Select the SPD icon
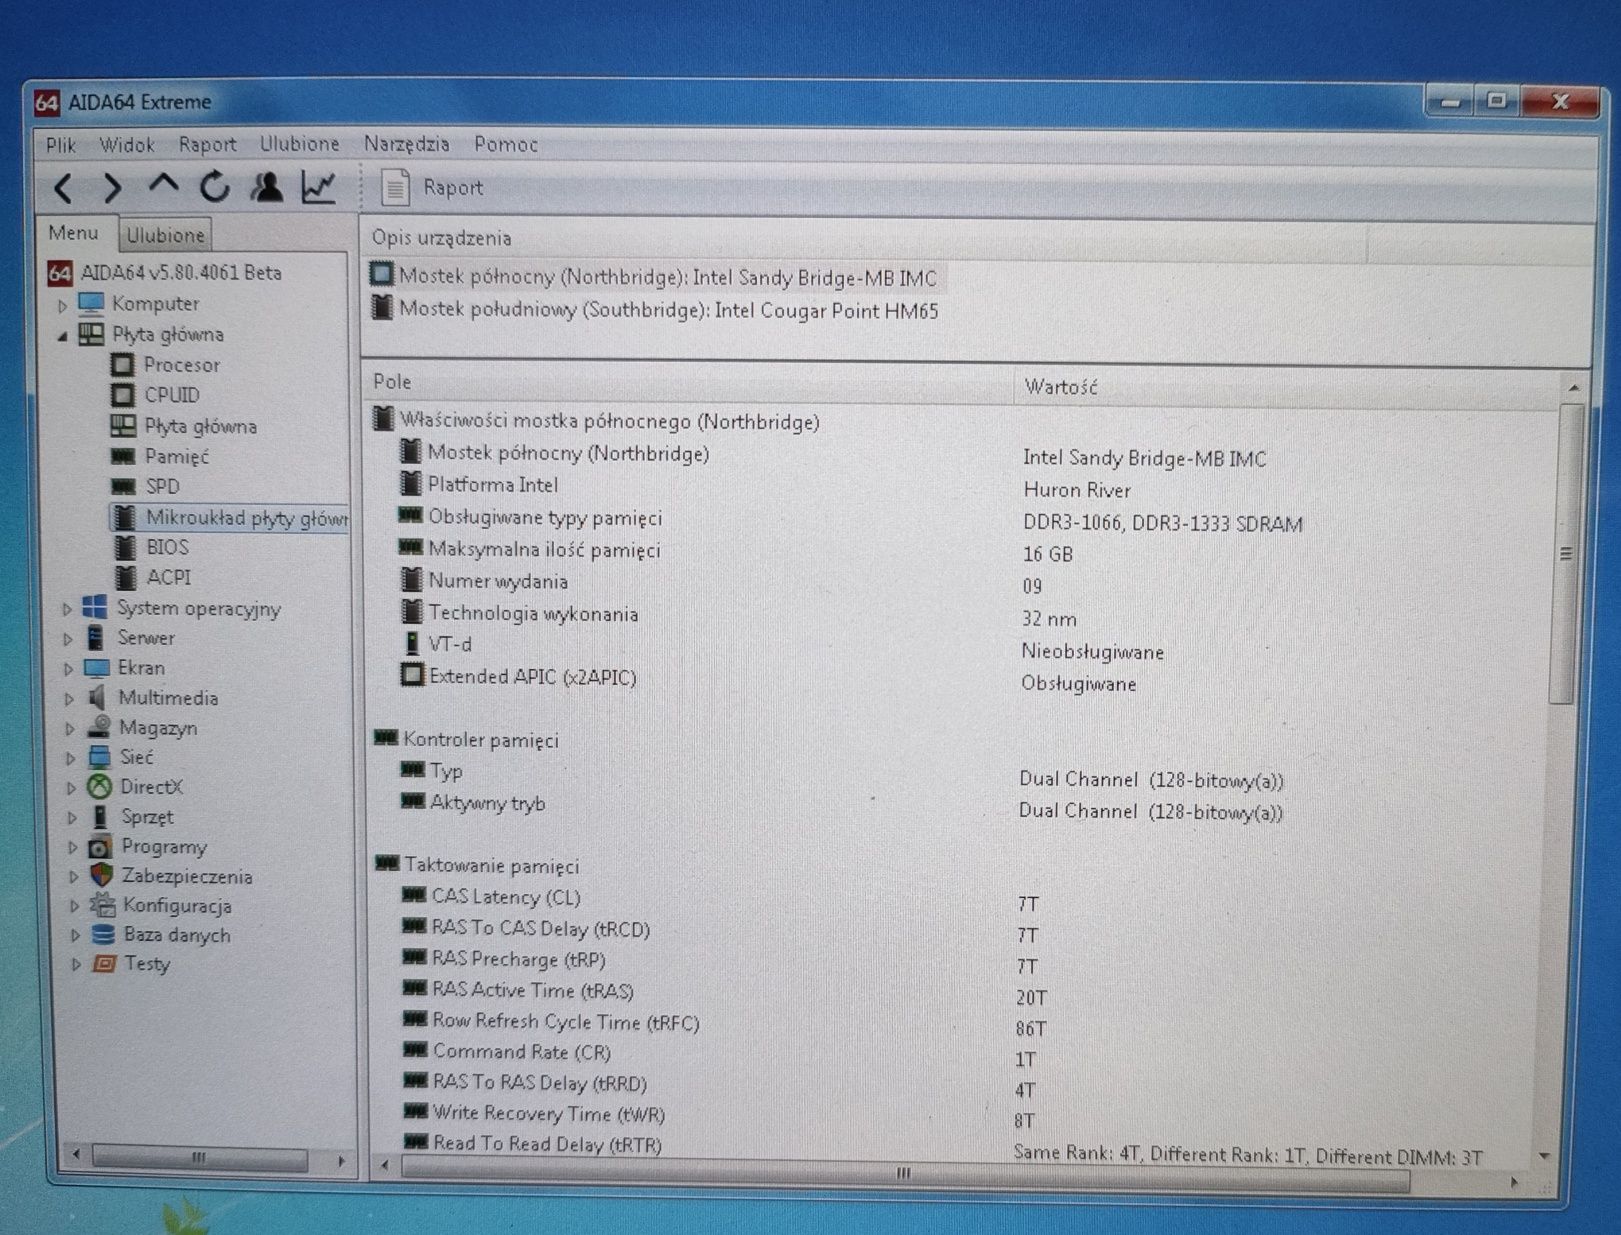Viewport: 1621px width, 1235px height. [x=123, y=487]
